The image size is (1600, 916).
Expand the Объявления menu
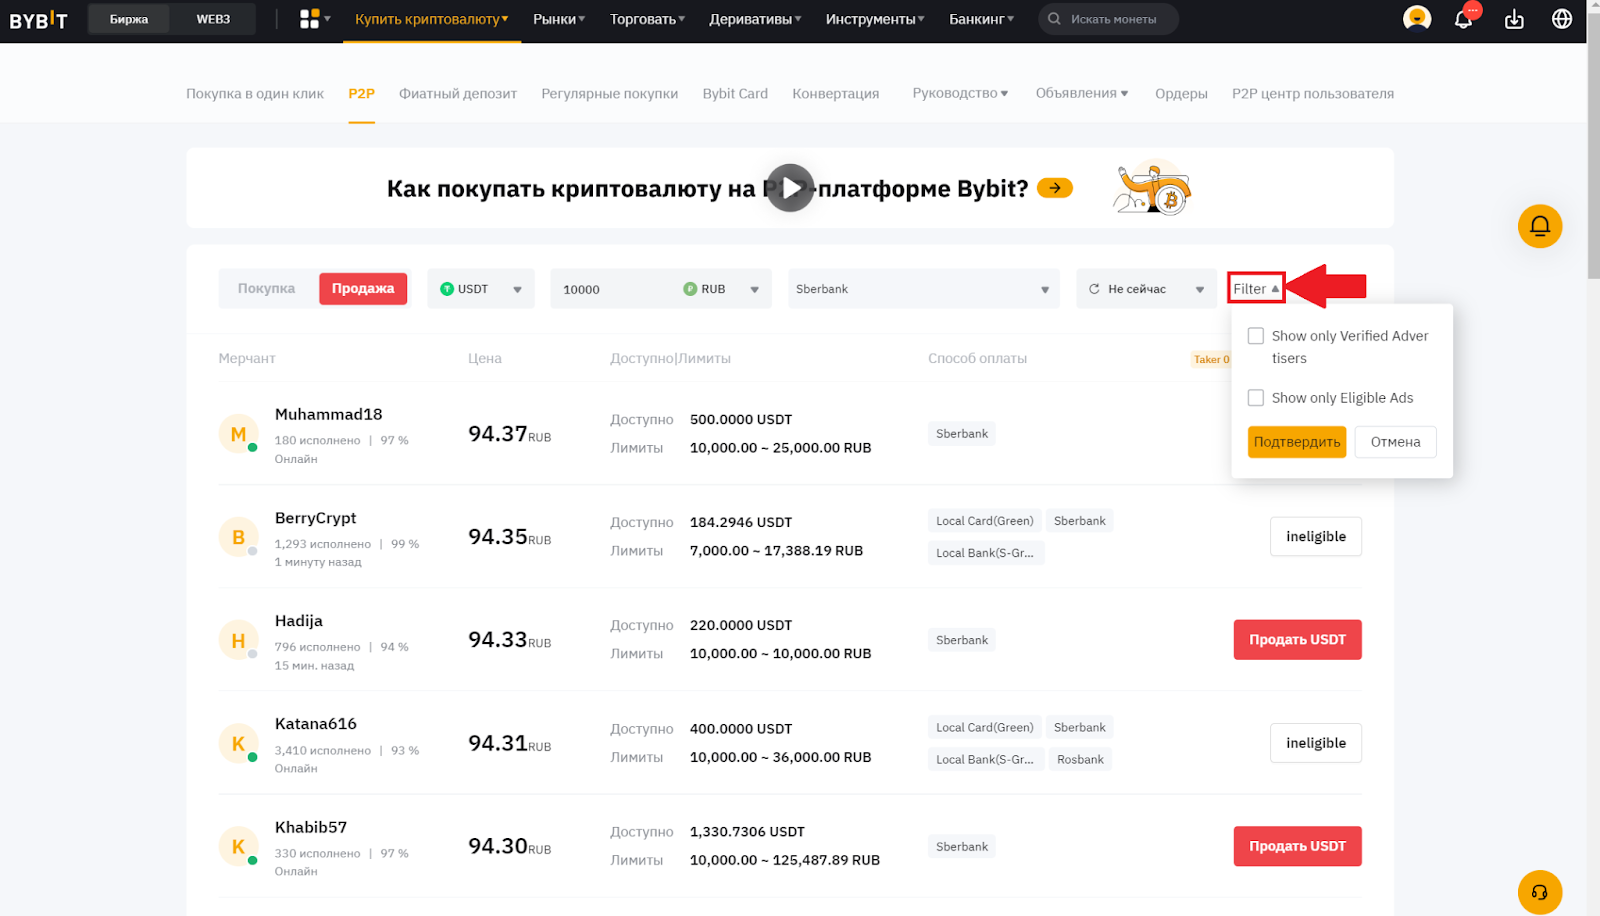click(1082, 93)
